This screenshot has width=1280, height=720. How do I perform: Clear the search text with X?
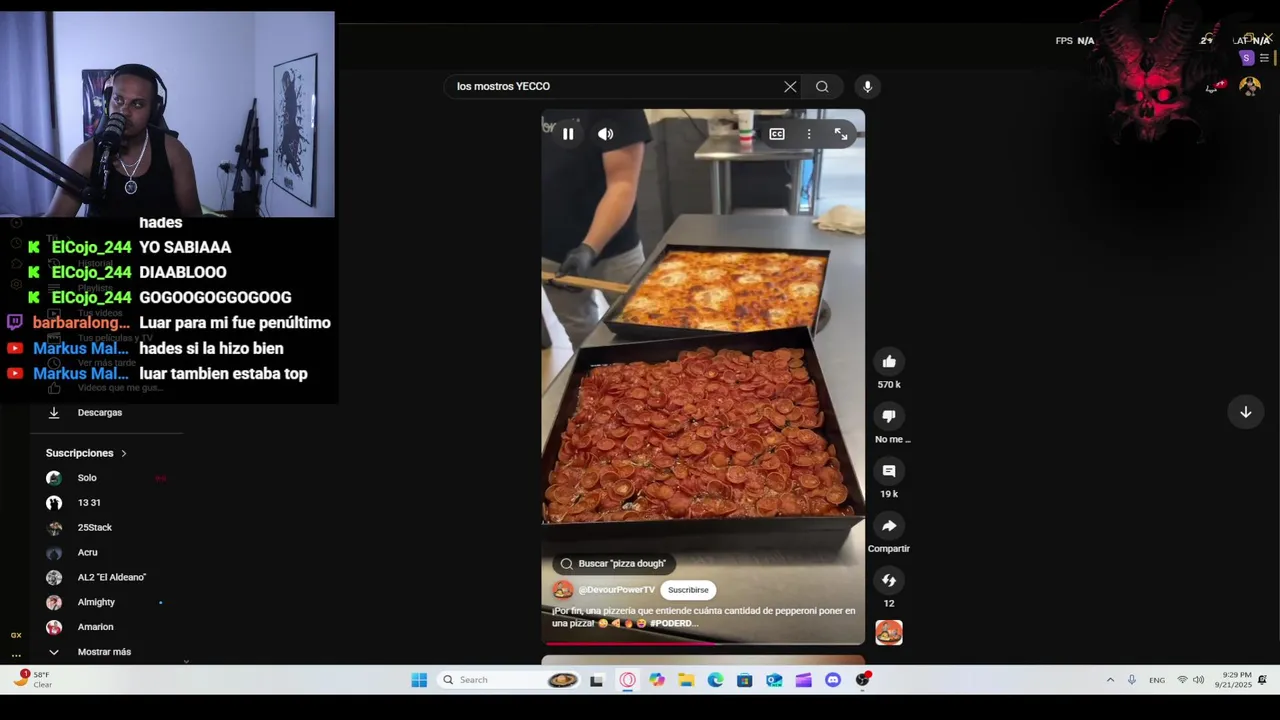(x=790, y=87)
